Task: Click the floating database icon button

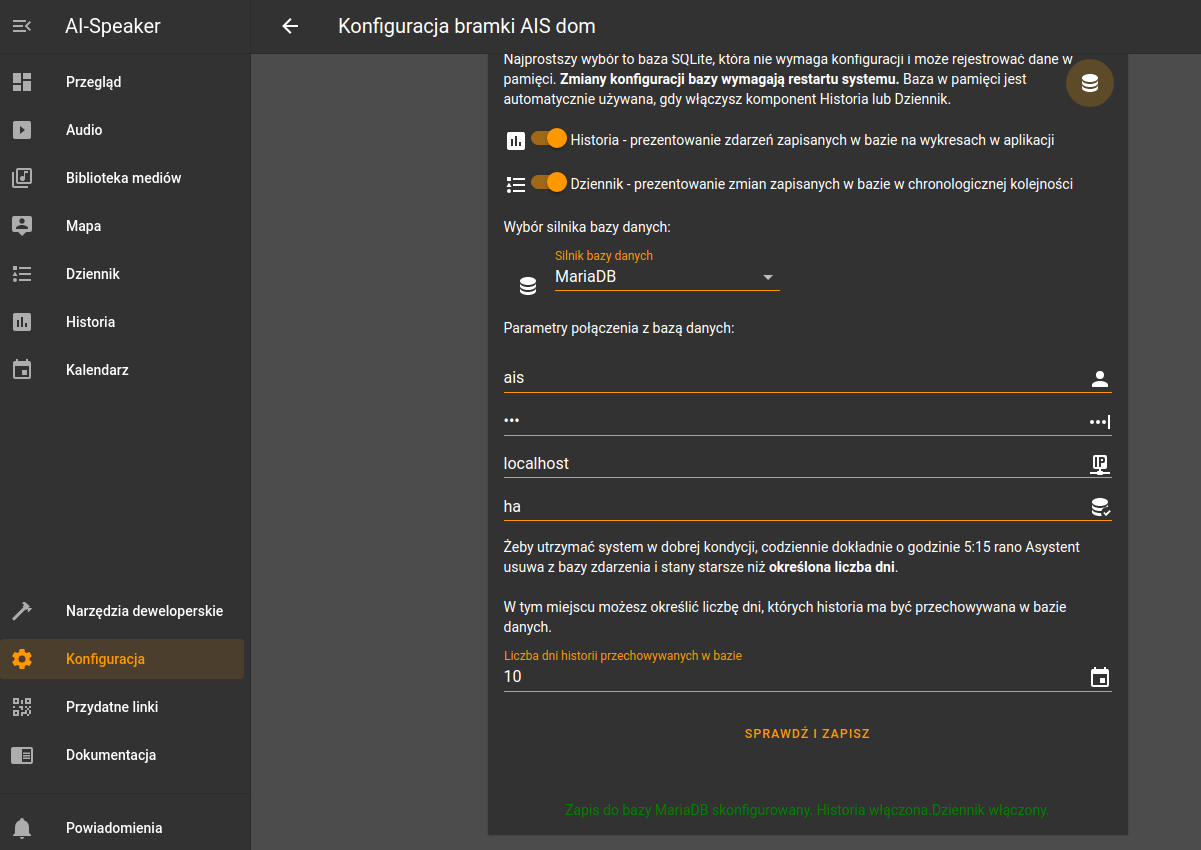Action: [1090, 84]
